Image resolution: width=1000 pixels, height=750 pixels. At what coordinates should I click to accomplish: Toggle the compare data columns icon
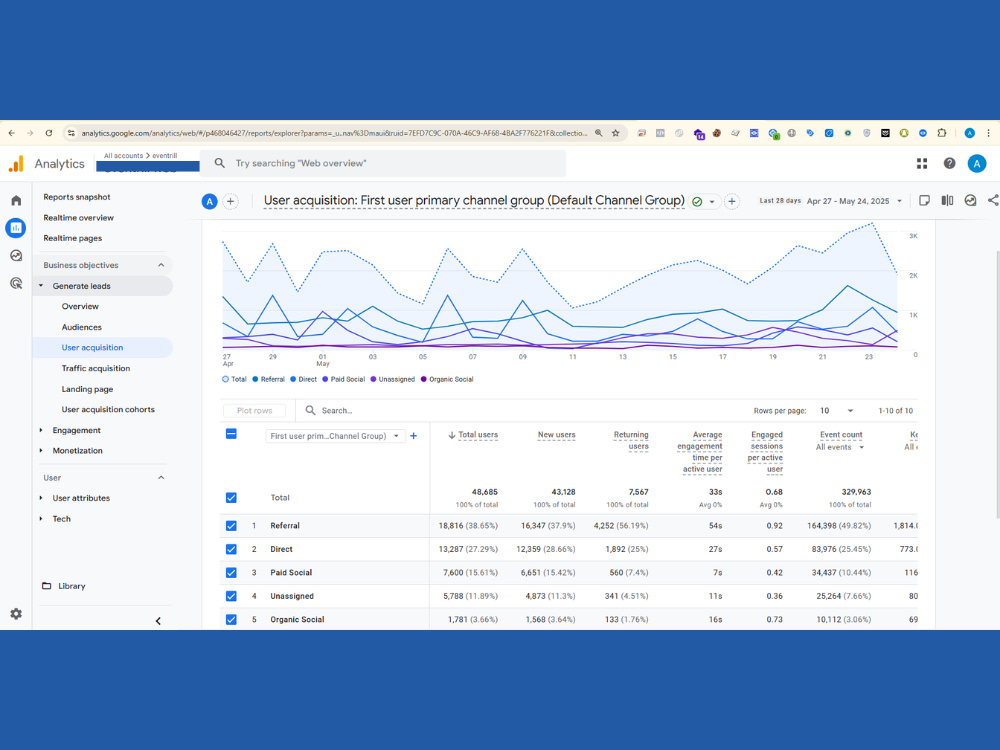coord(947,201)
